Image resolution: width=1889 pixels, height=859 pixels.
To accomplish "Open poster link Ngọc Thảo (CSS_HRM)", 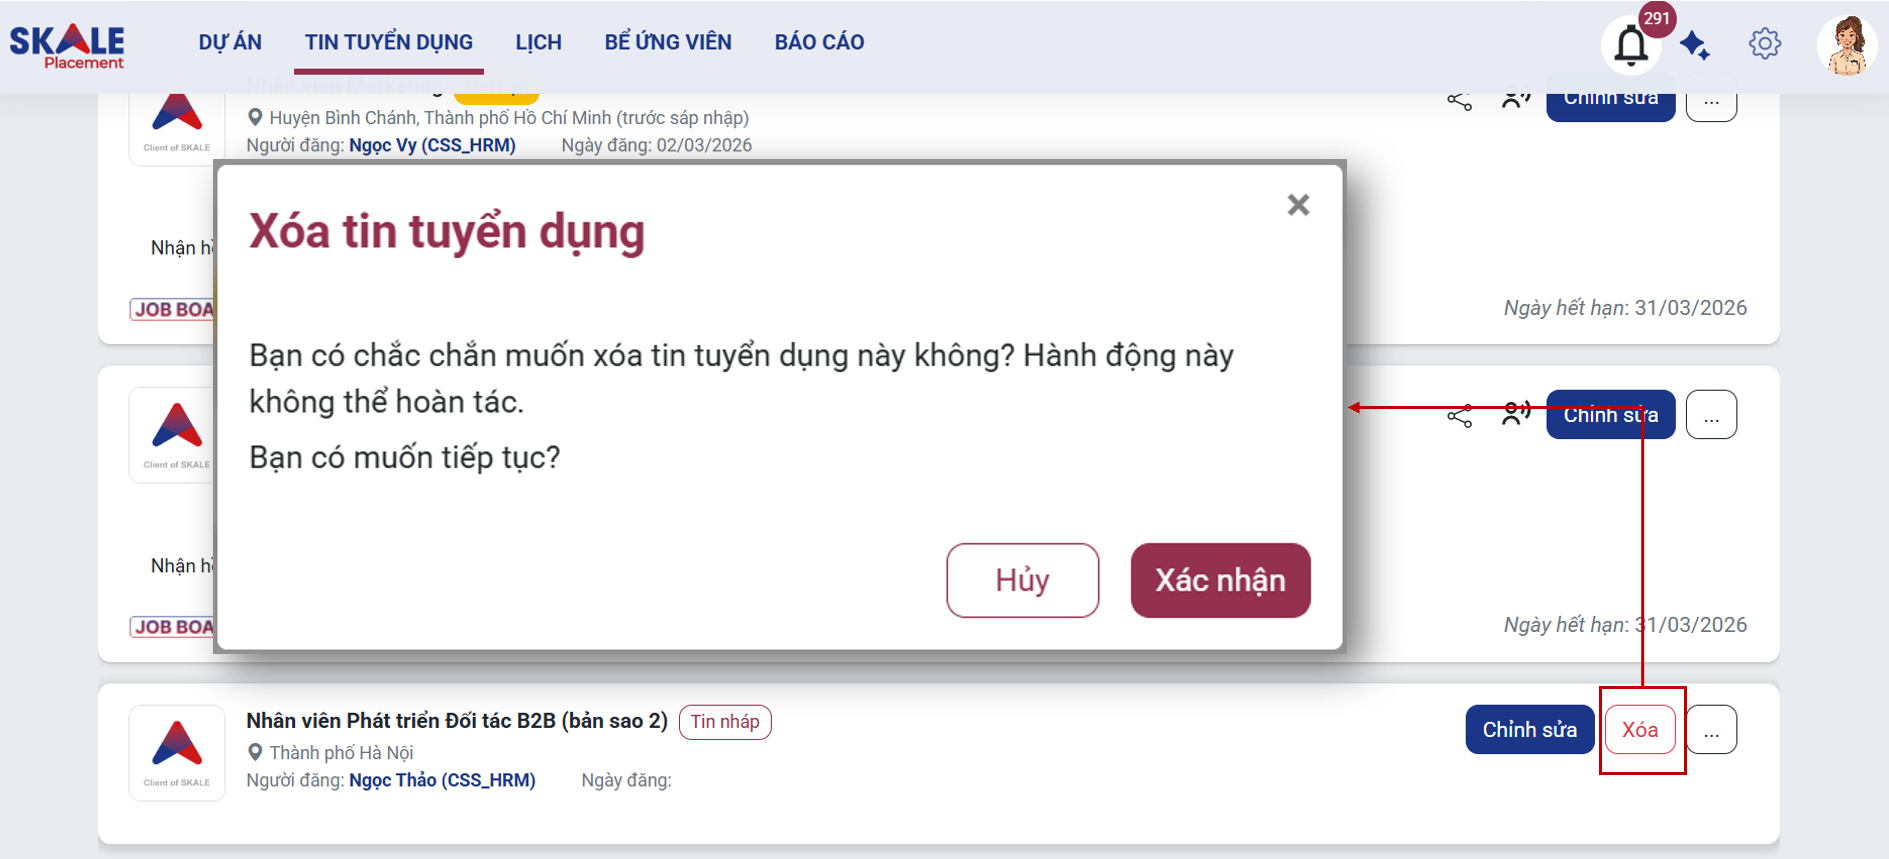I will pos(442,780).
